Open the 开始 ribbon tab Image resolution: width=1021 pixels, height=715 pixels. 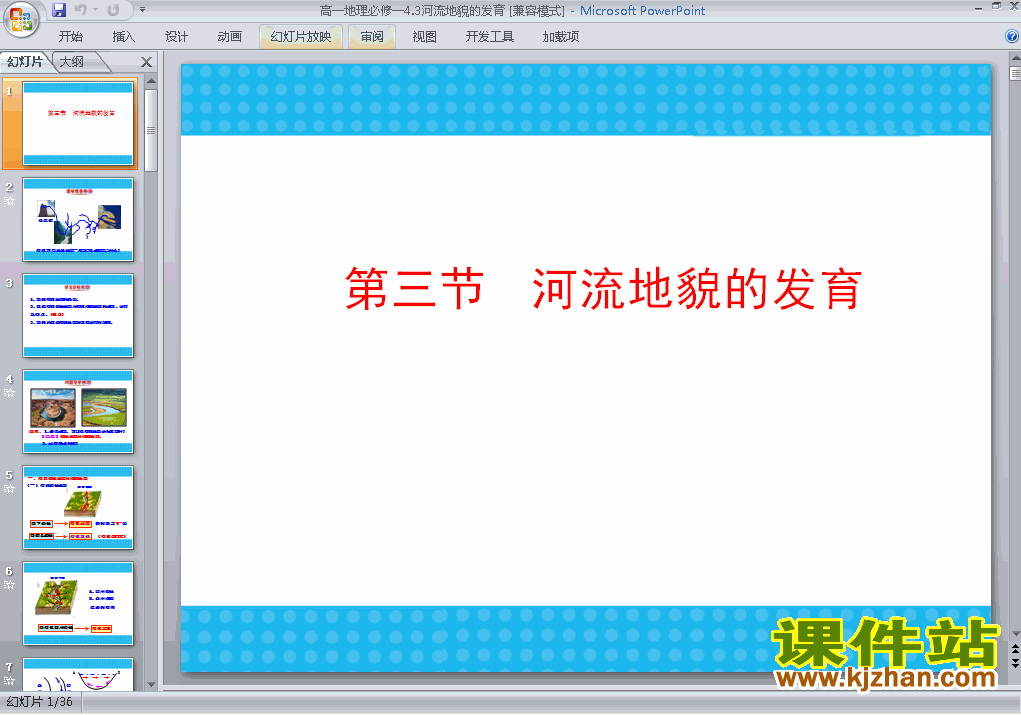pos(71,36)
